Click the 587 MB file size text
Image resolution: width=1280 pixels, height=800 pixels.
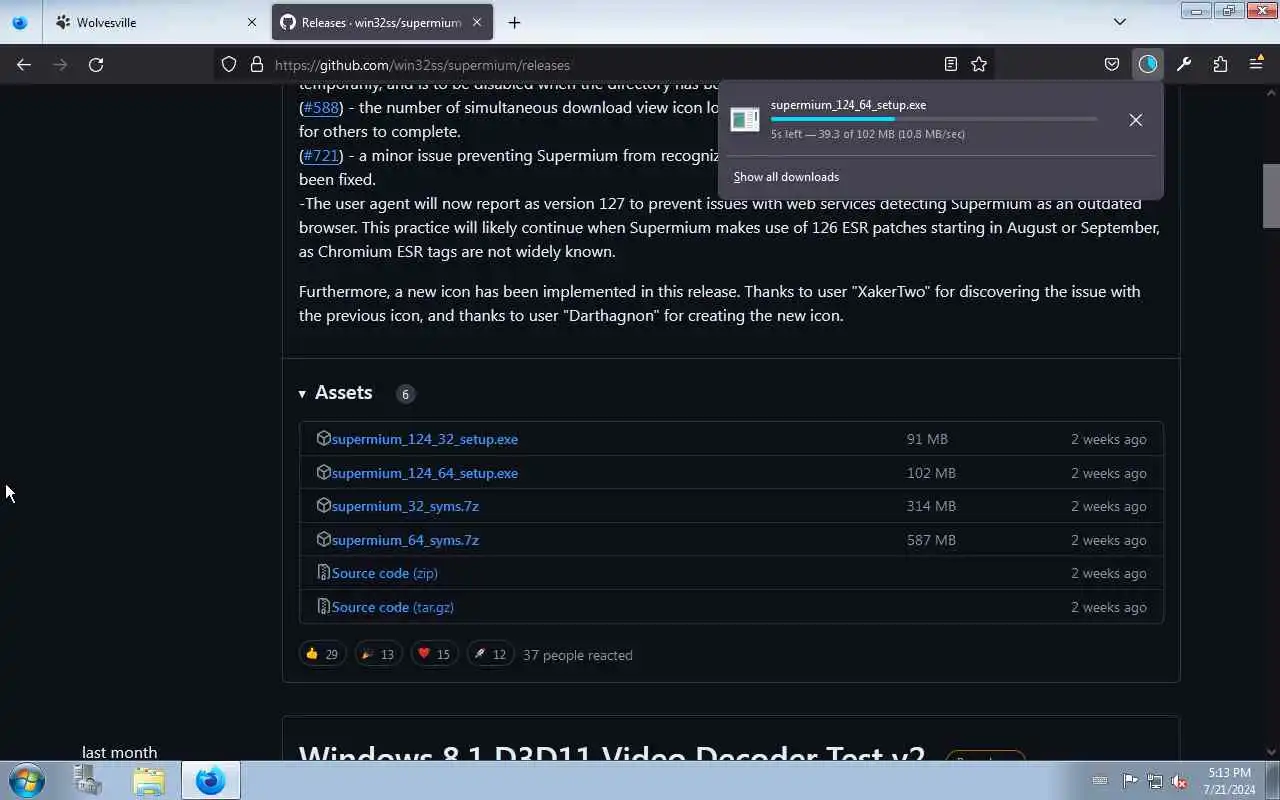click(931, 540)
